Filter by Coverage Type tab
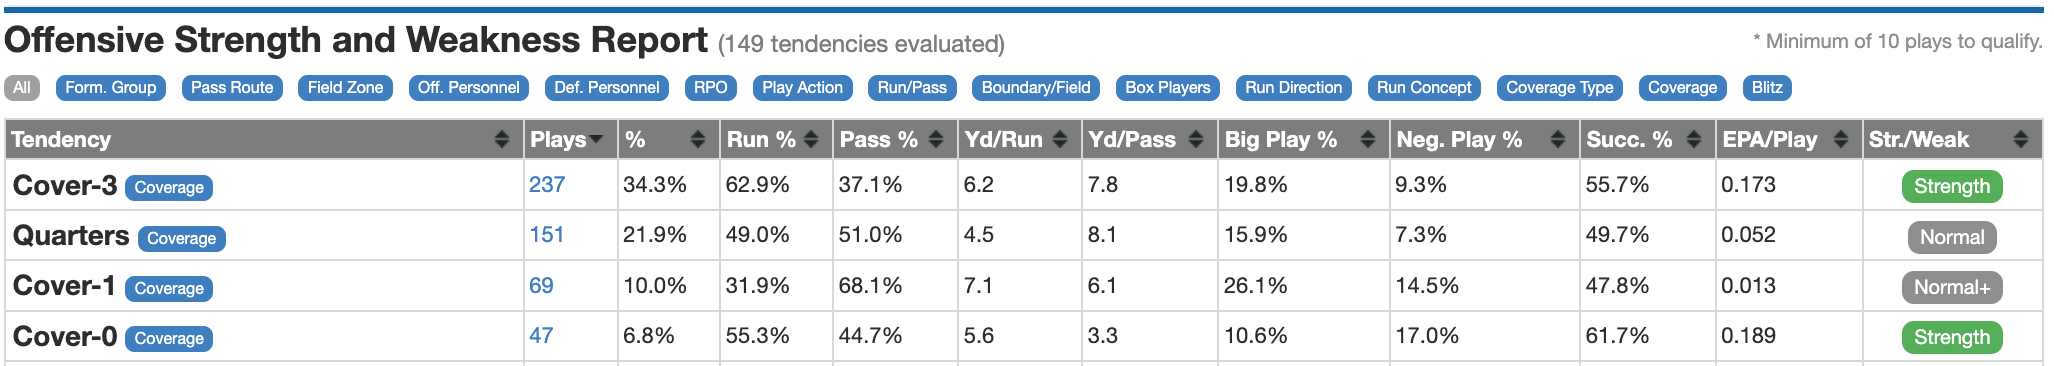 click(1560, 88)
